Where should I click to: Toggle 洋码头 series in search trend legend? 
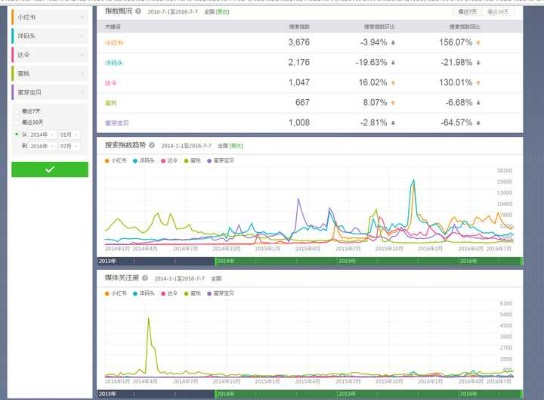[x=144, y=161]
